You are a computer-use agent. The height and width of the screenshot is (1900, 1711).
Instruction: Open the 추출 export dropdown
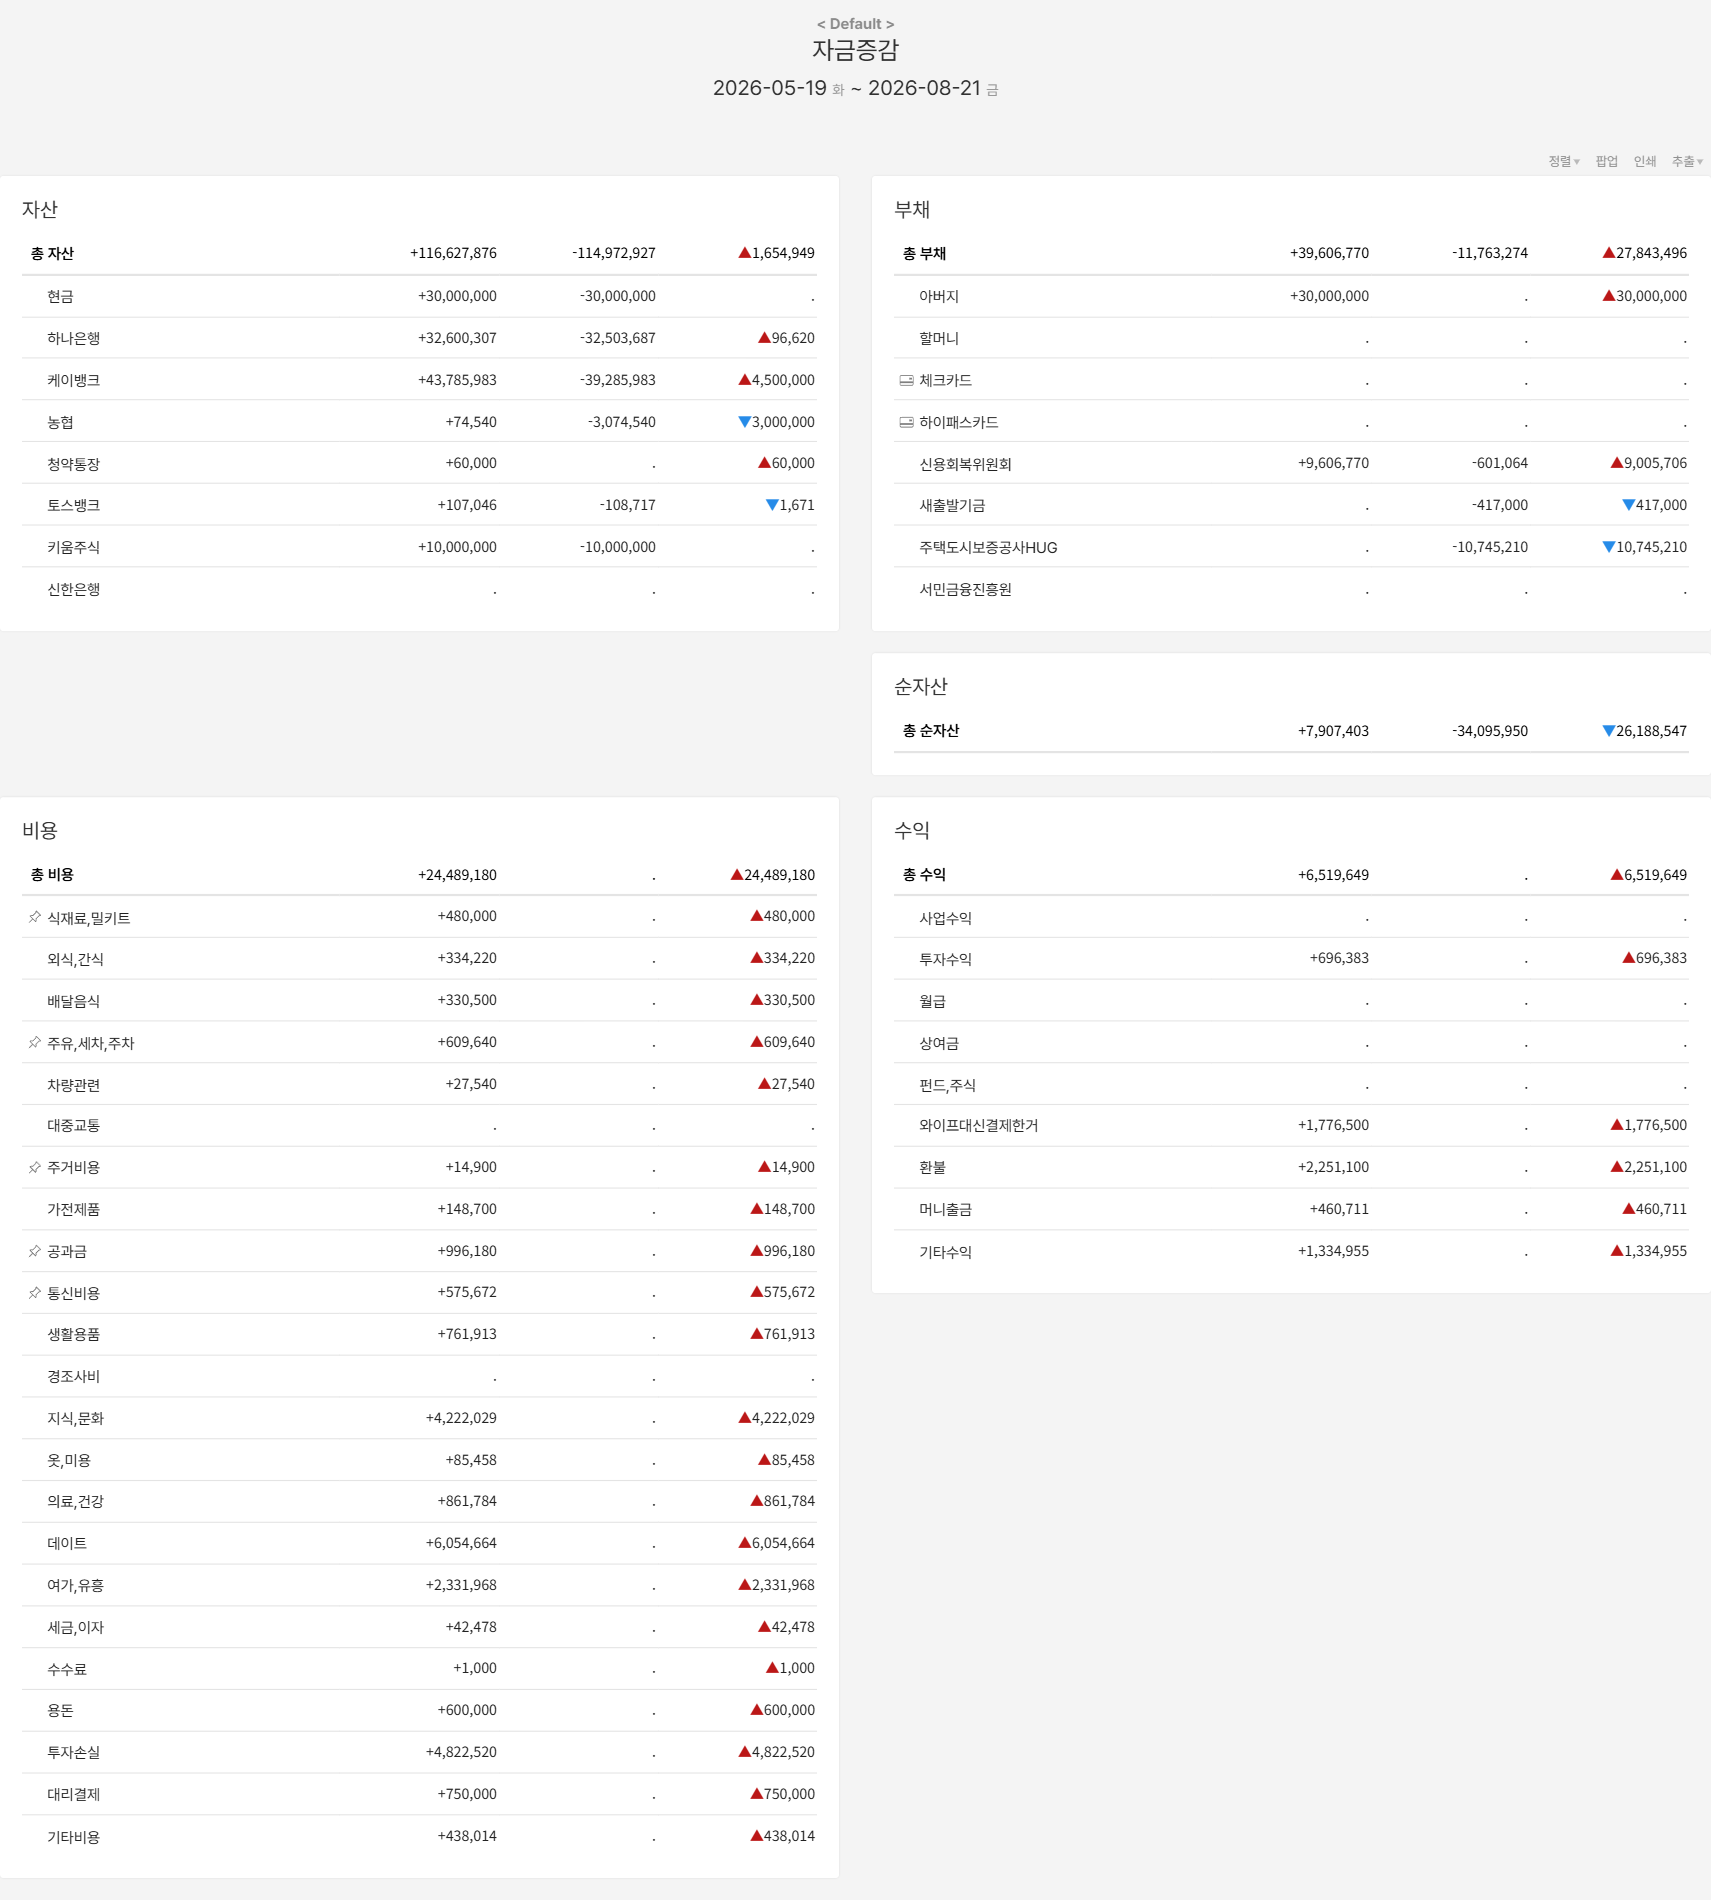pos(1687,161)
